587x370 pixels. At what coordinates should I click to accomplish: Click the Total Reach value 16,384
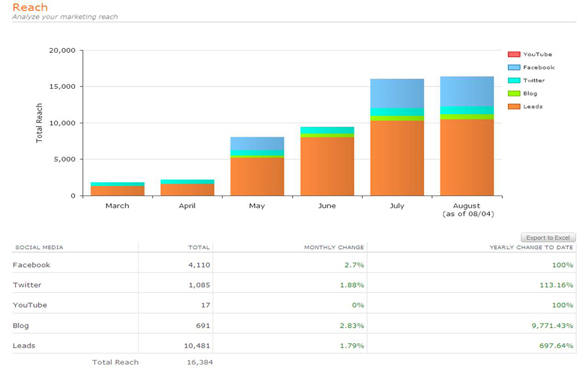200,363
